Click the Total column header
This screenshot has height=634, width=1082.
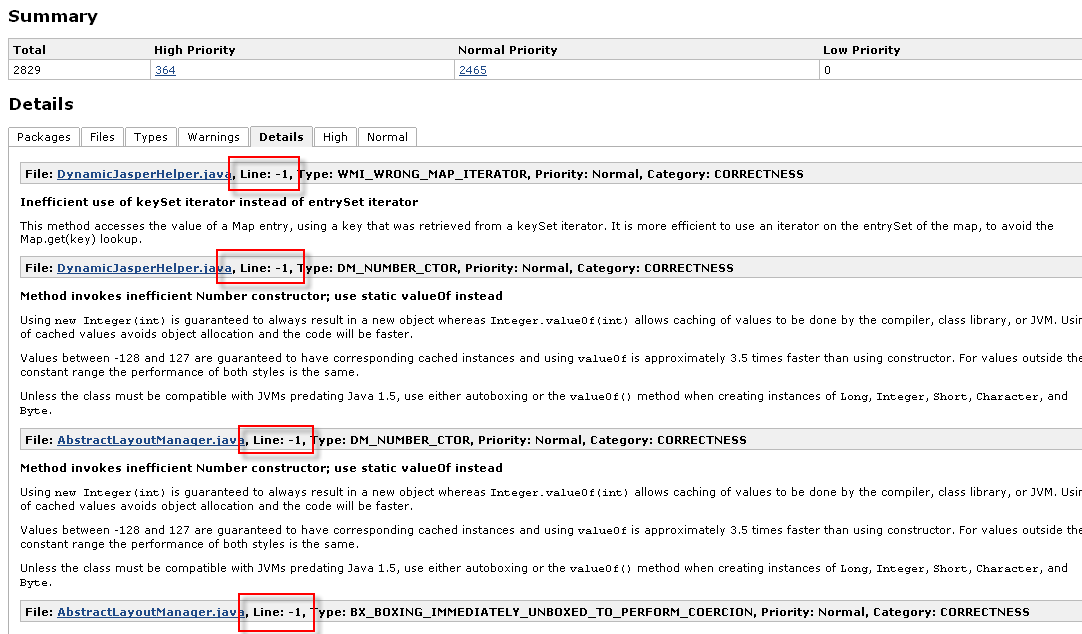click(x=30, y=50)
